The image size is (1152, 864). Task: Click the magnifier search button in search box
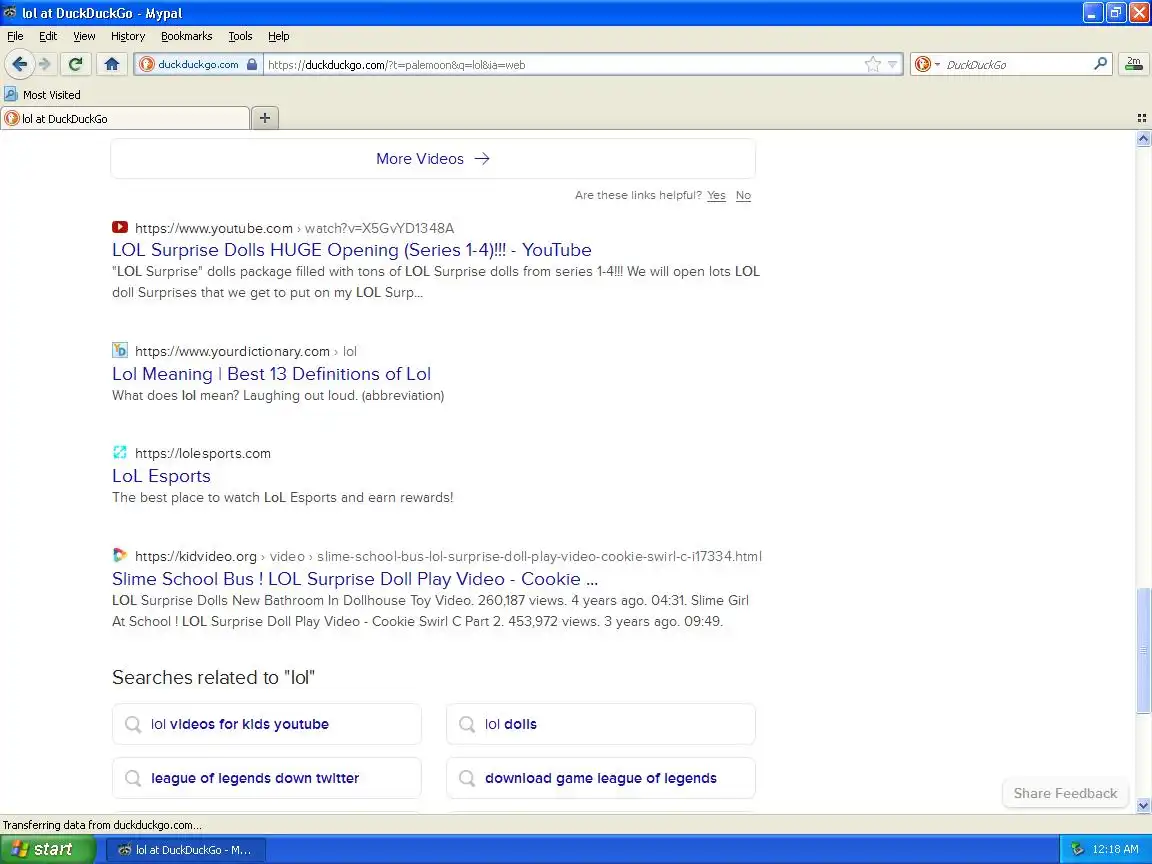coord(1100,64)
